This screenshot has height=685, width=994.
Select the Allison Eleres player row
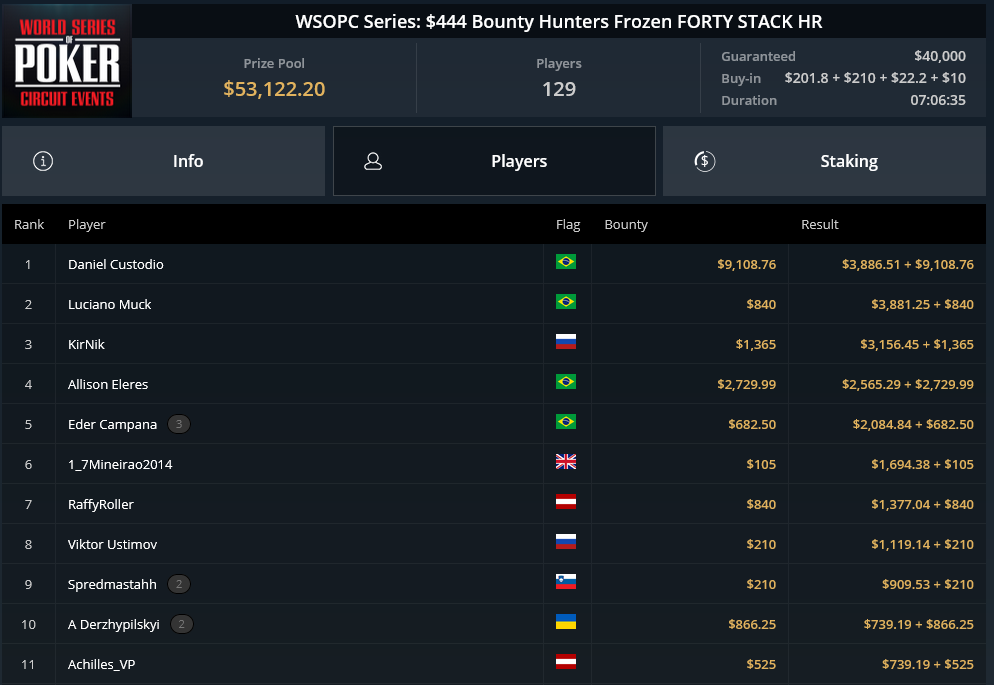point(494,384)
